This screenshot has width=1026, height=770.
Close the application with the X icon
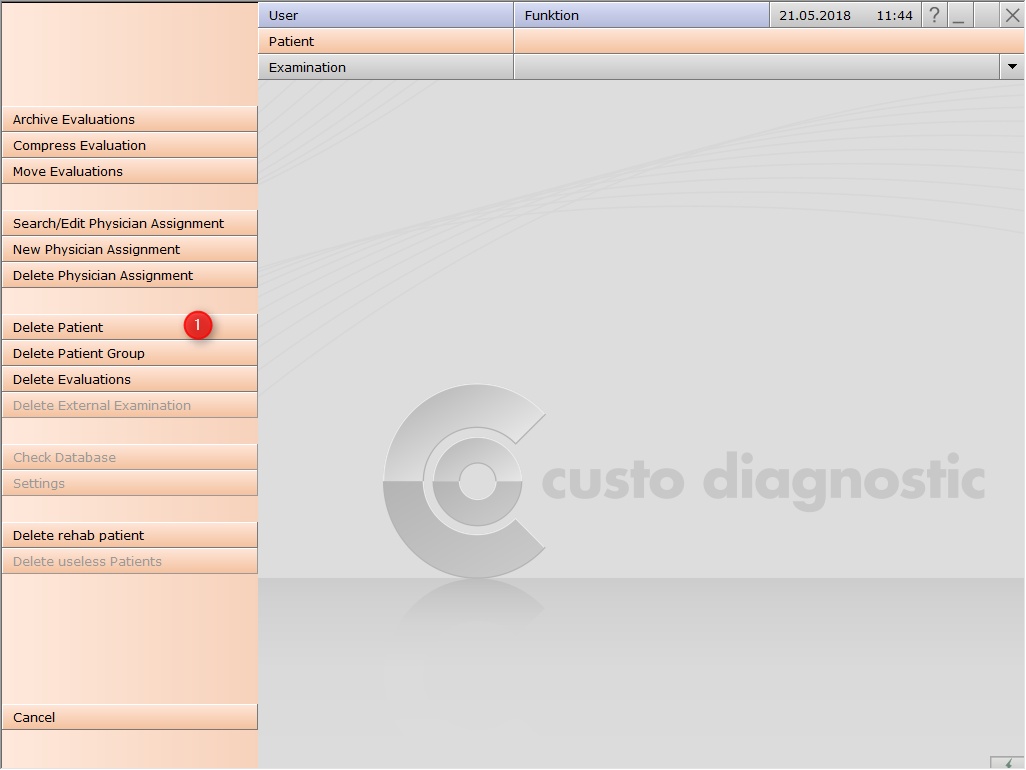[x=1012, y=15]
